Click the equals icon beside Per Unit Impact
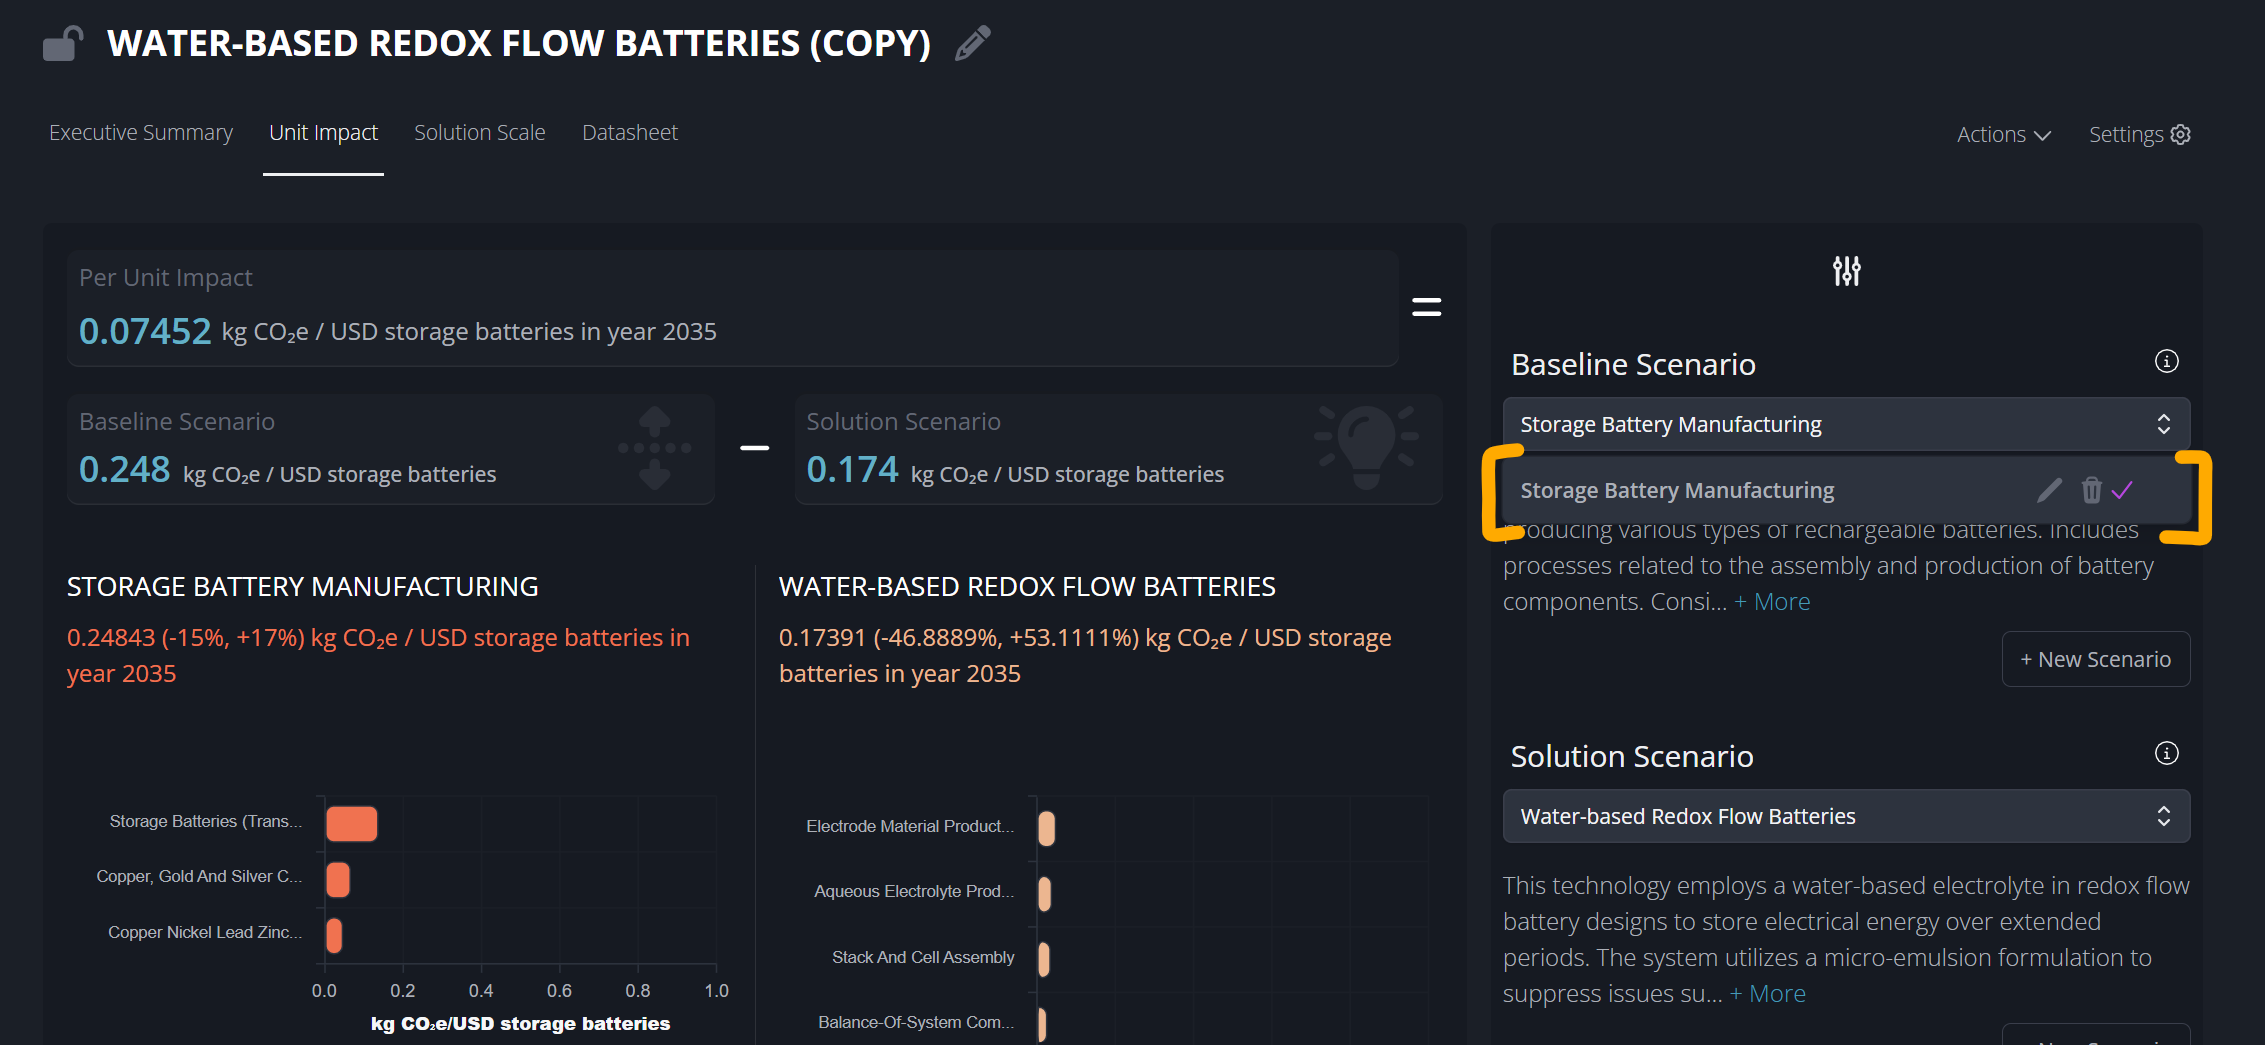The height and width of the screenshot is (1045, 2265). click(x=1426, y=307)
